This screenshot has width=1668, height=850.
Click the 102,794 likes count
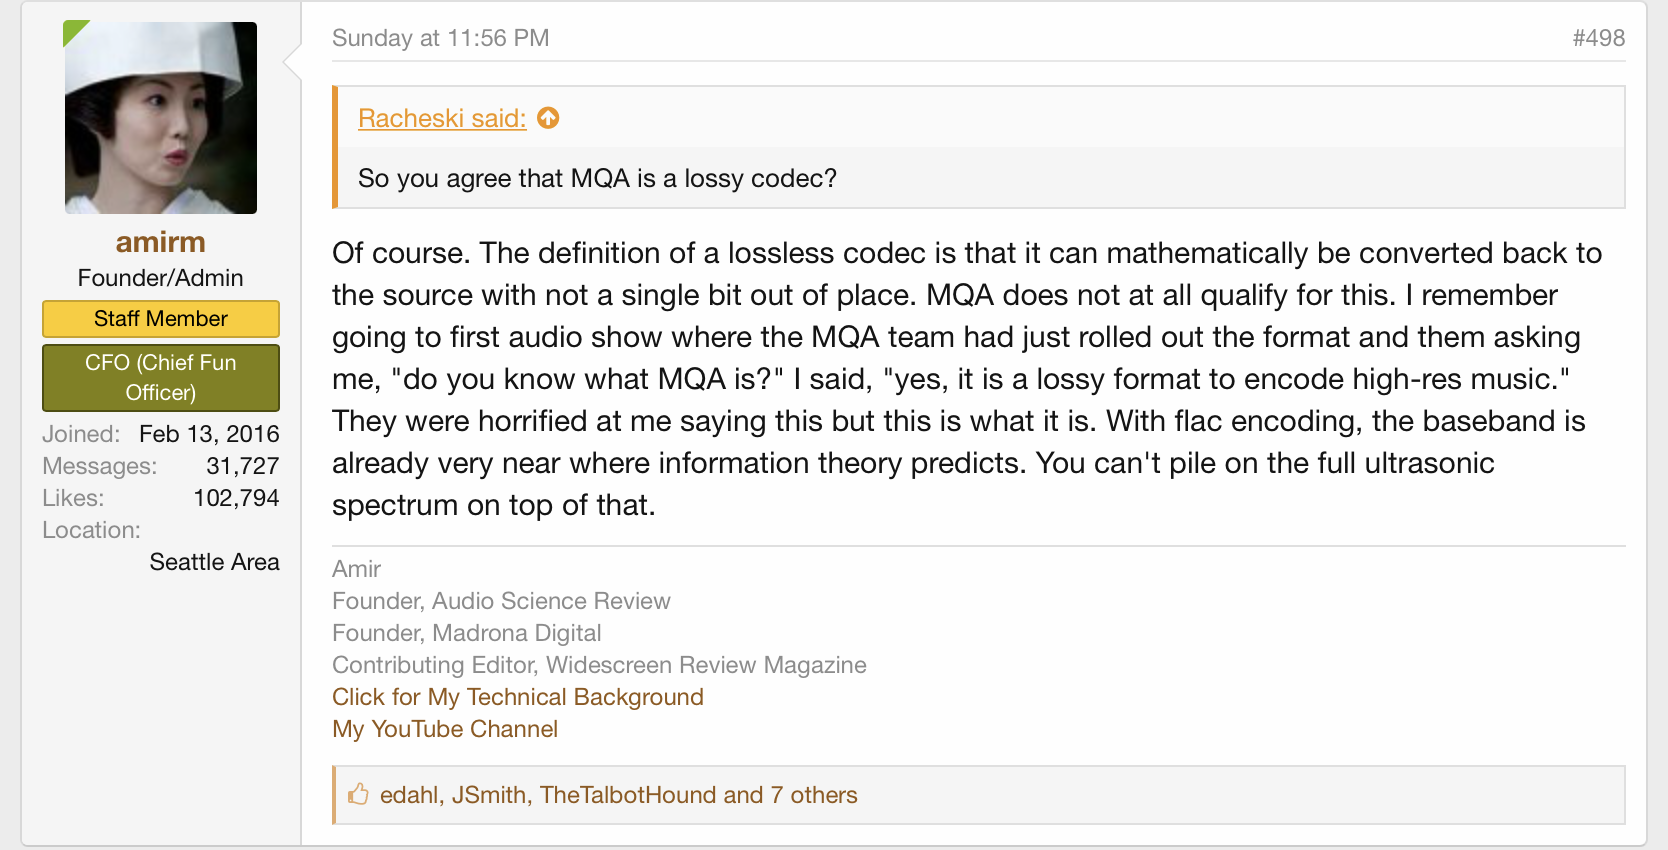pyautogui.click(x=236, y=498)
